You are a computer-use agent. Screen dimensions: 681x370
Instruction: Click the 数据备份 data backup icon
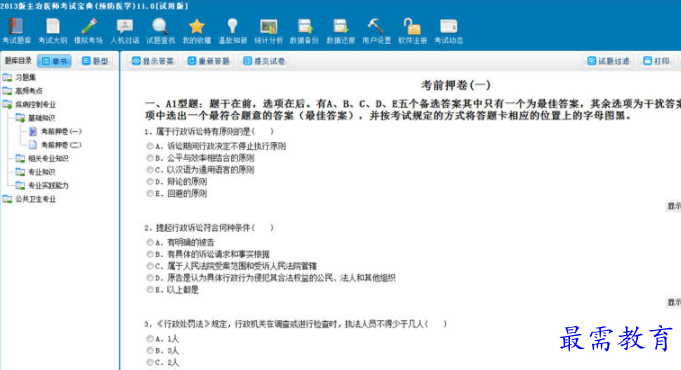pos(304,31)
